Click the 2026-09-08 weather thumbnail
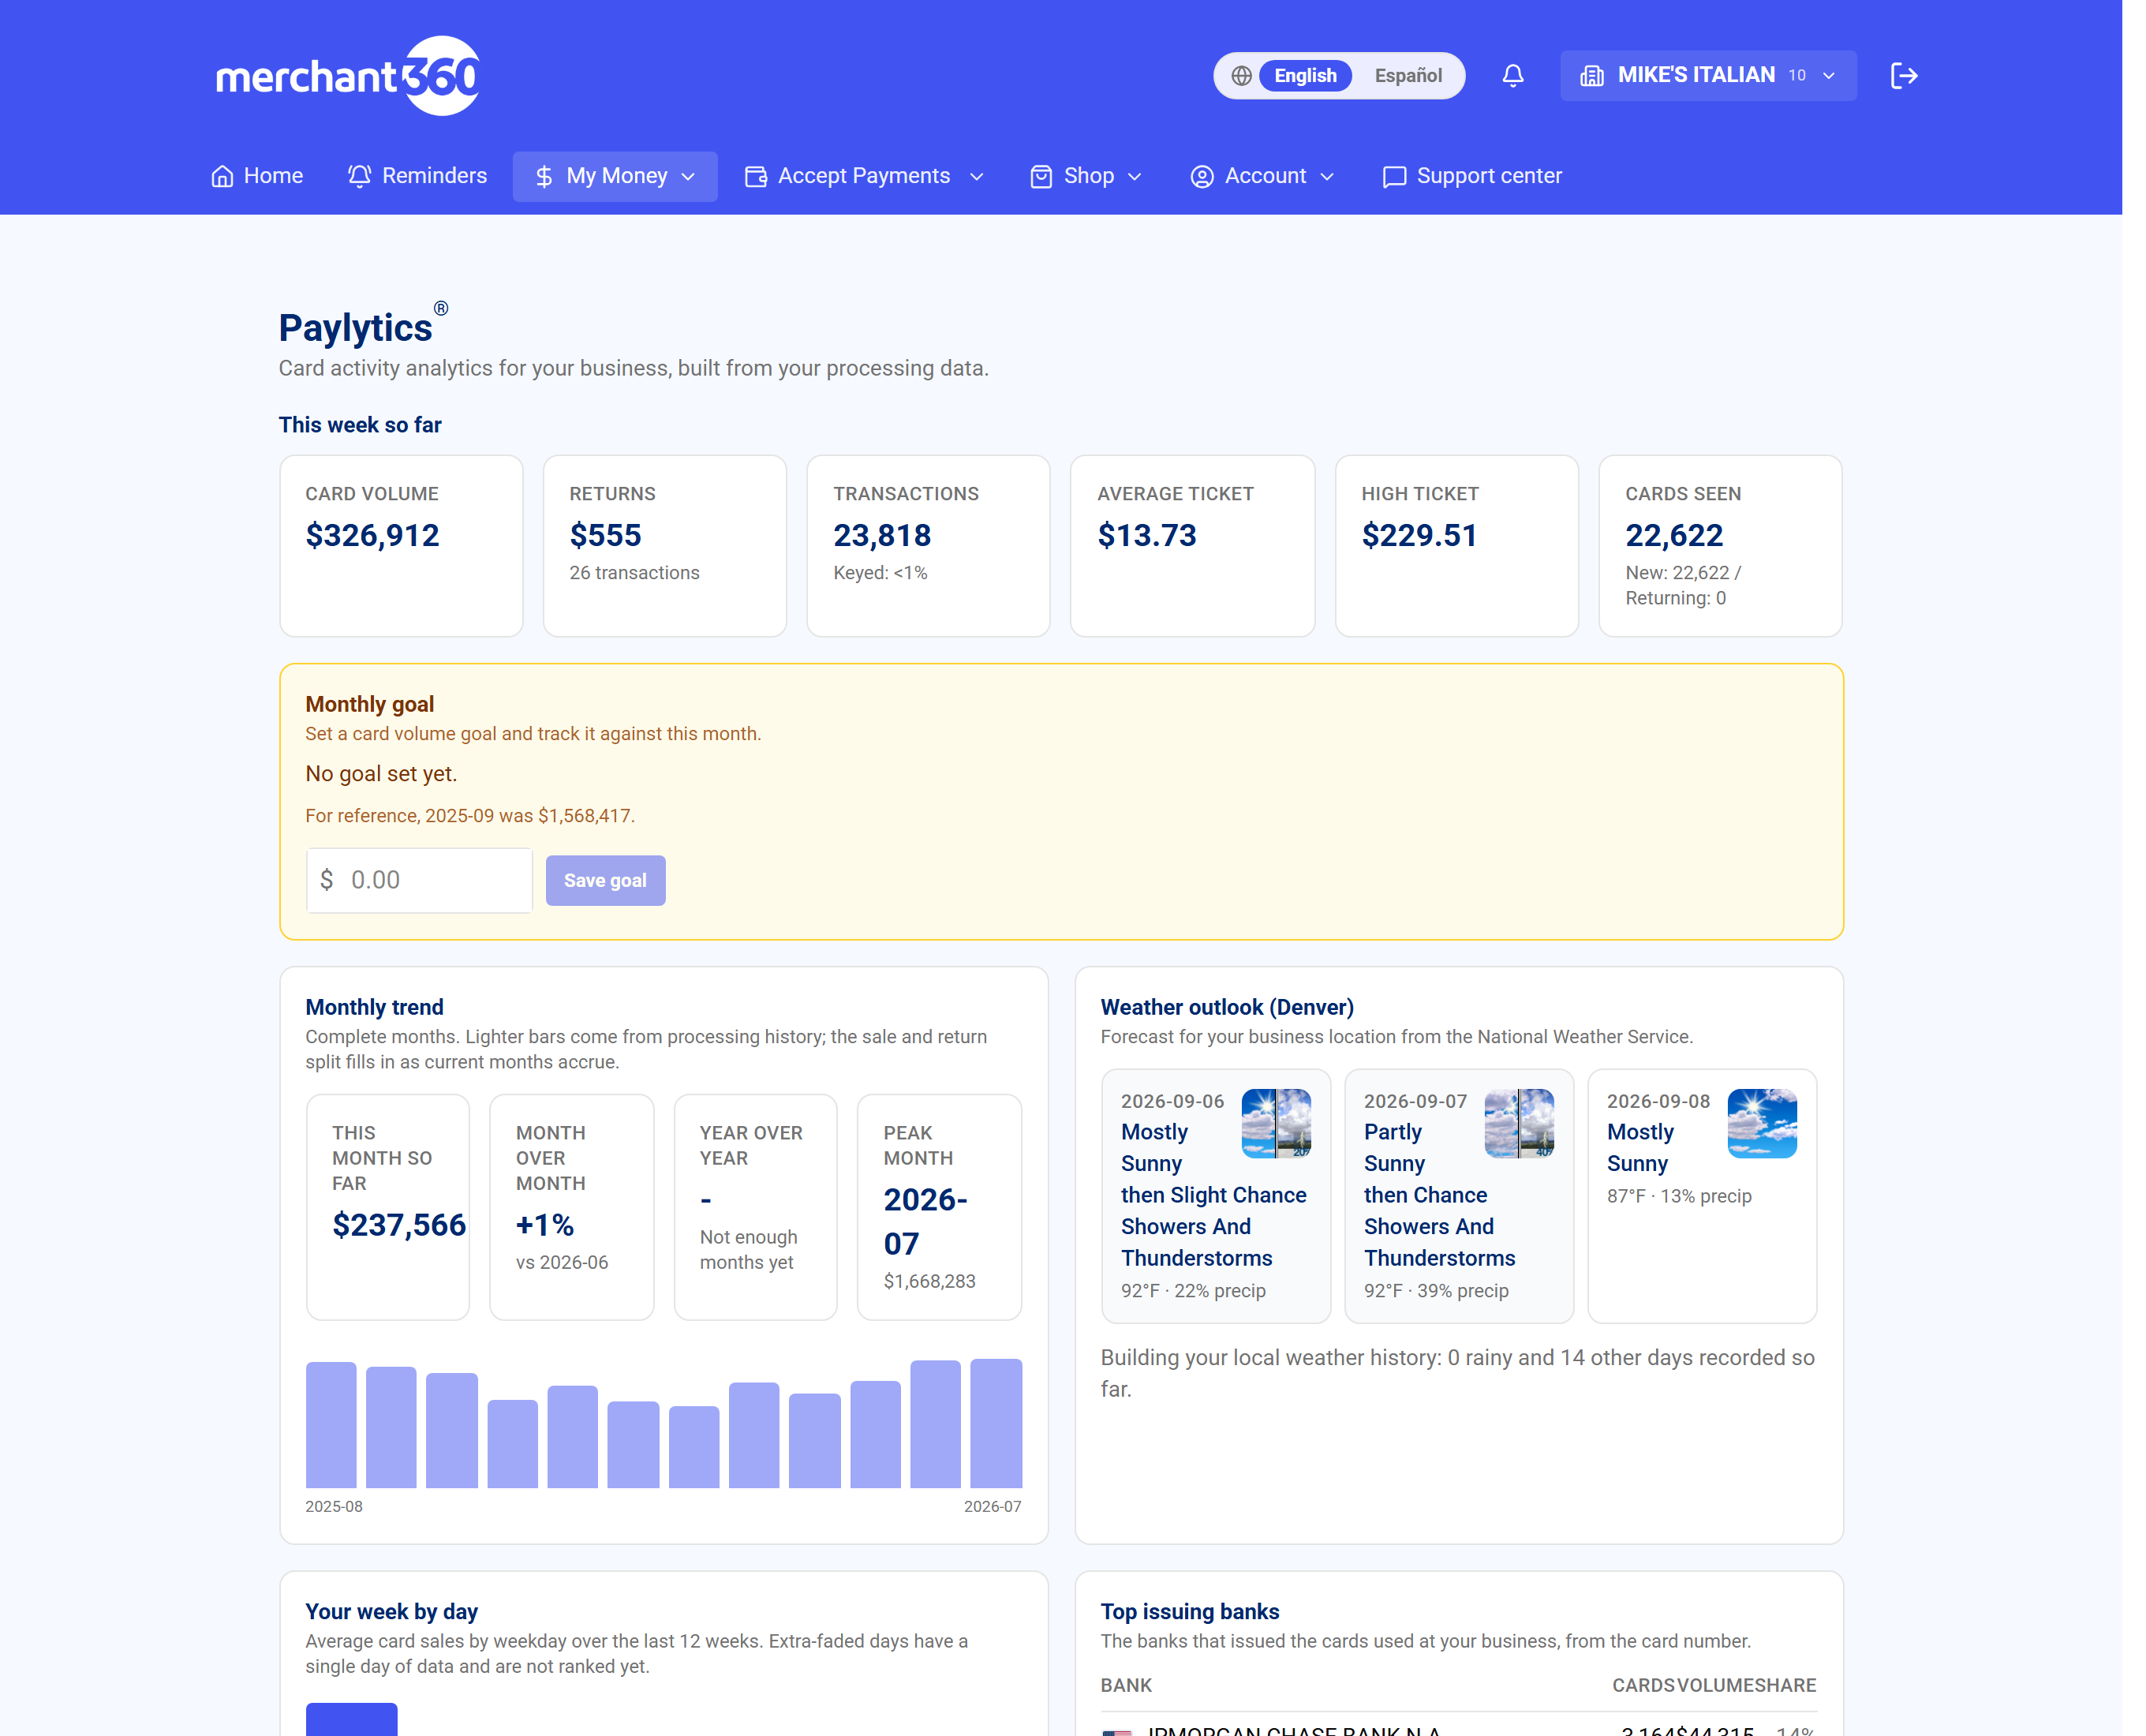This screenshot has height=1736, width=2146. tap(1762, 1123)
